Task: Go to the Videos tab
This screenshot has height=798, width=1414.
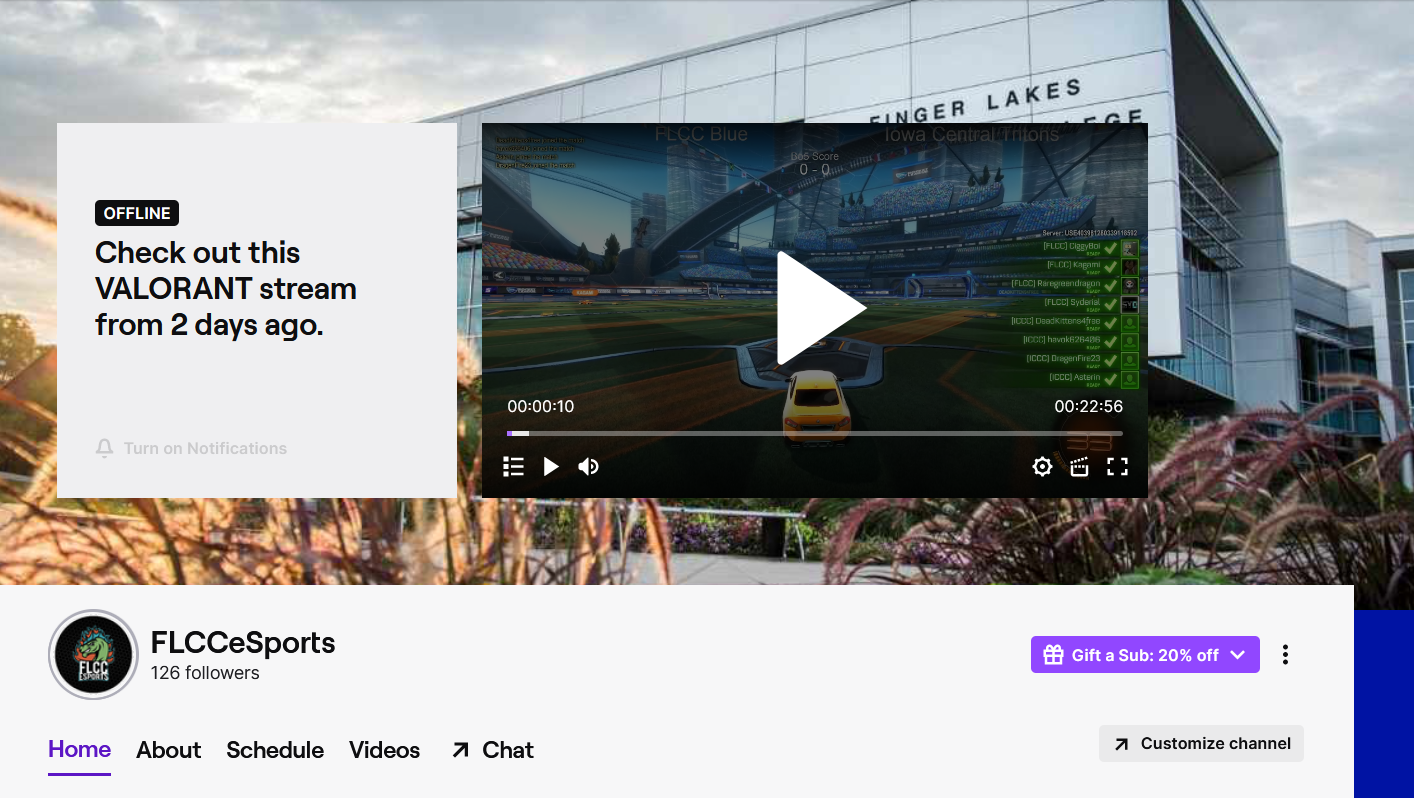Action: (x=385, y=750)
